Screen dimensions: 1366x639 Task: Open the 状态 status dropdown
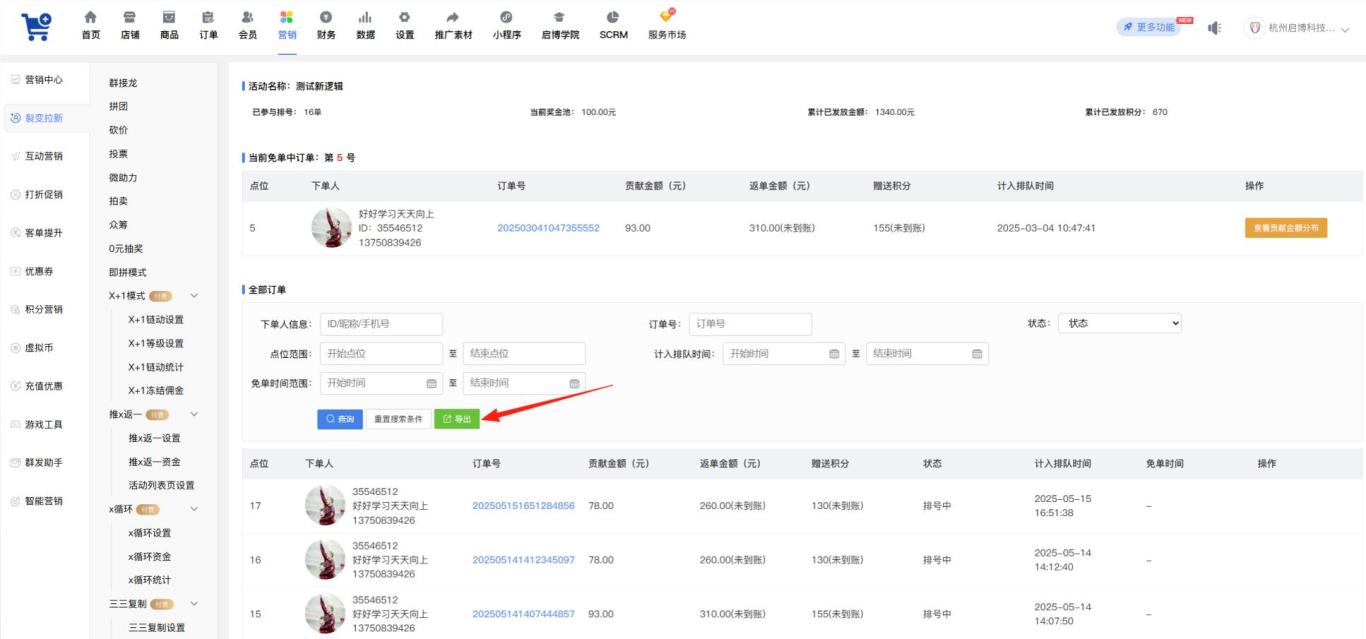point(1120,323)
